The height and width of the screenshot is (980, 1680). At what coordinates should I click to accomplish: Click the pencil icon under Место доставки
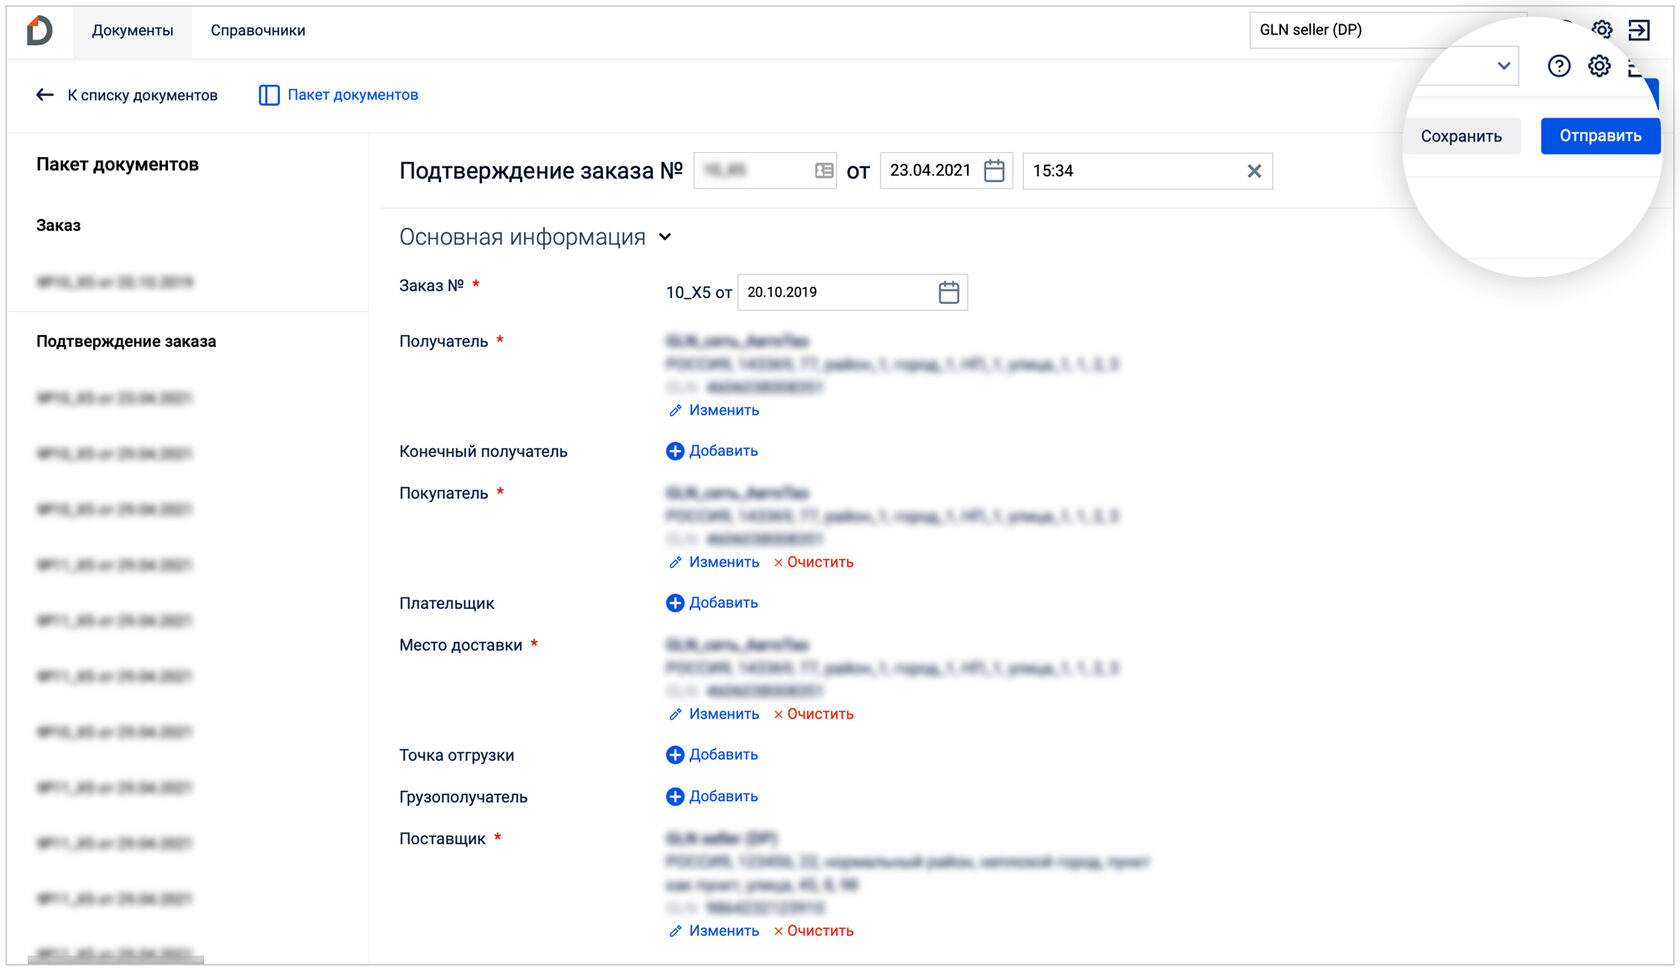tap(675, 715)
